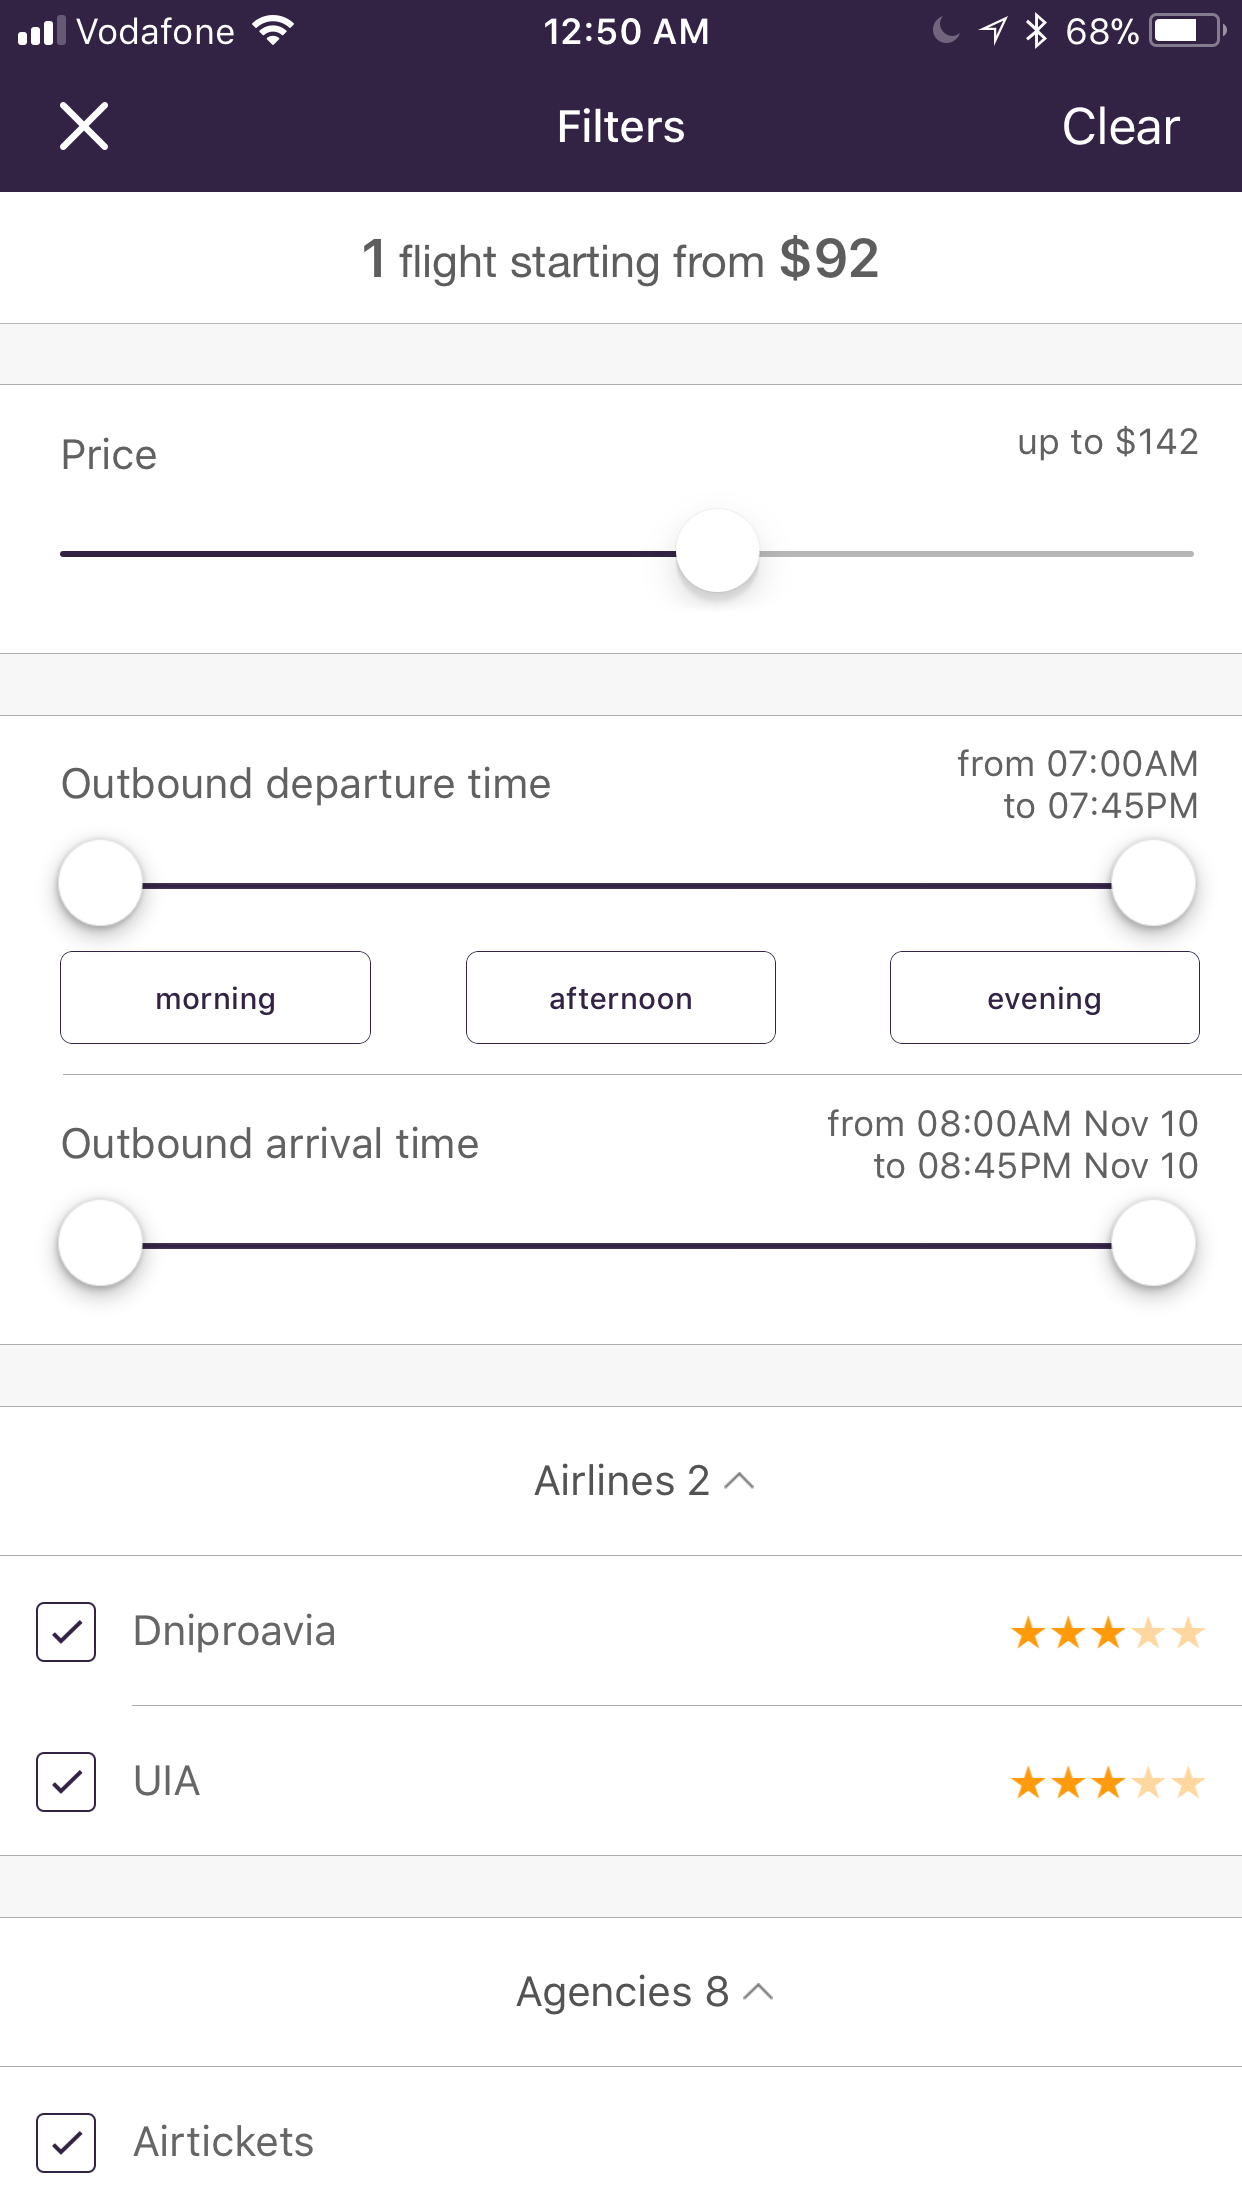Collapse the Agencies 8 section
This screenshot has width=1242, height=2208.
coord(643,1992)
